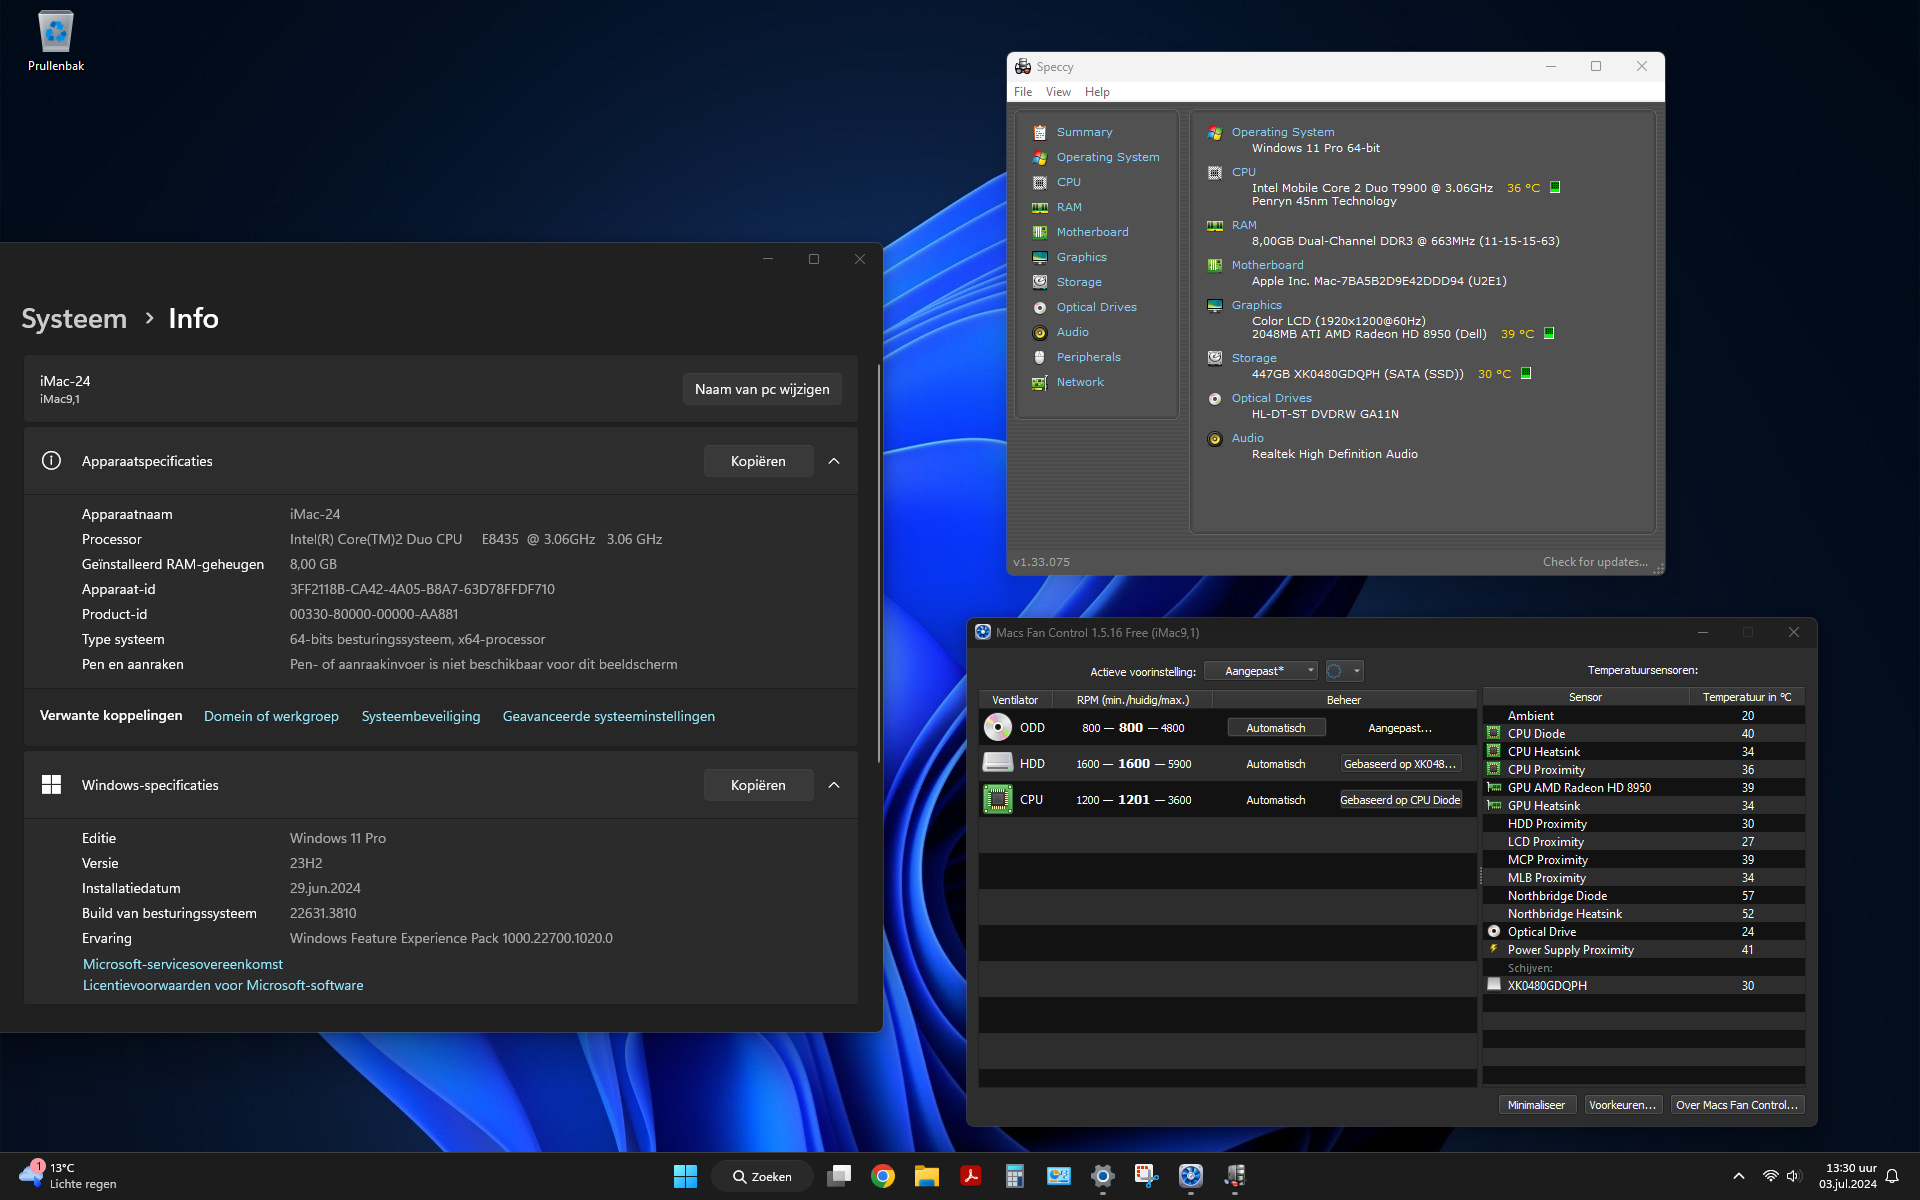Open Audio section in Speccy sidebar

click(x=1072, y=332)
